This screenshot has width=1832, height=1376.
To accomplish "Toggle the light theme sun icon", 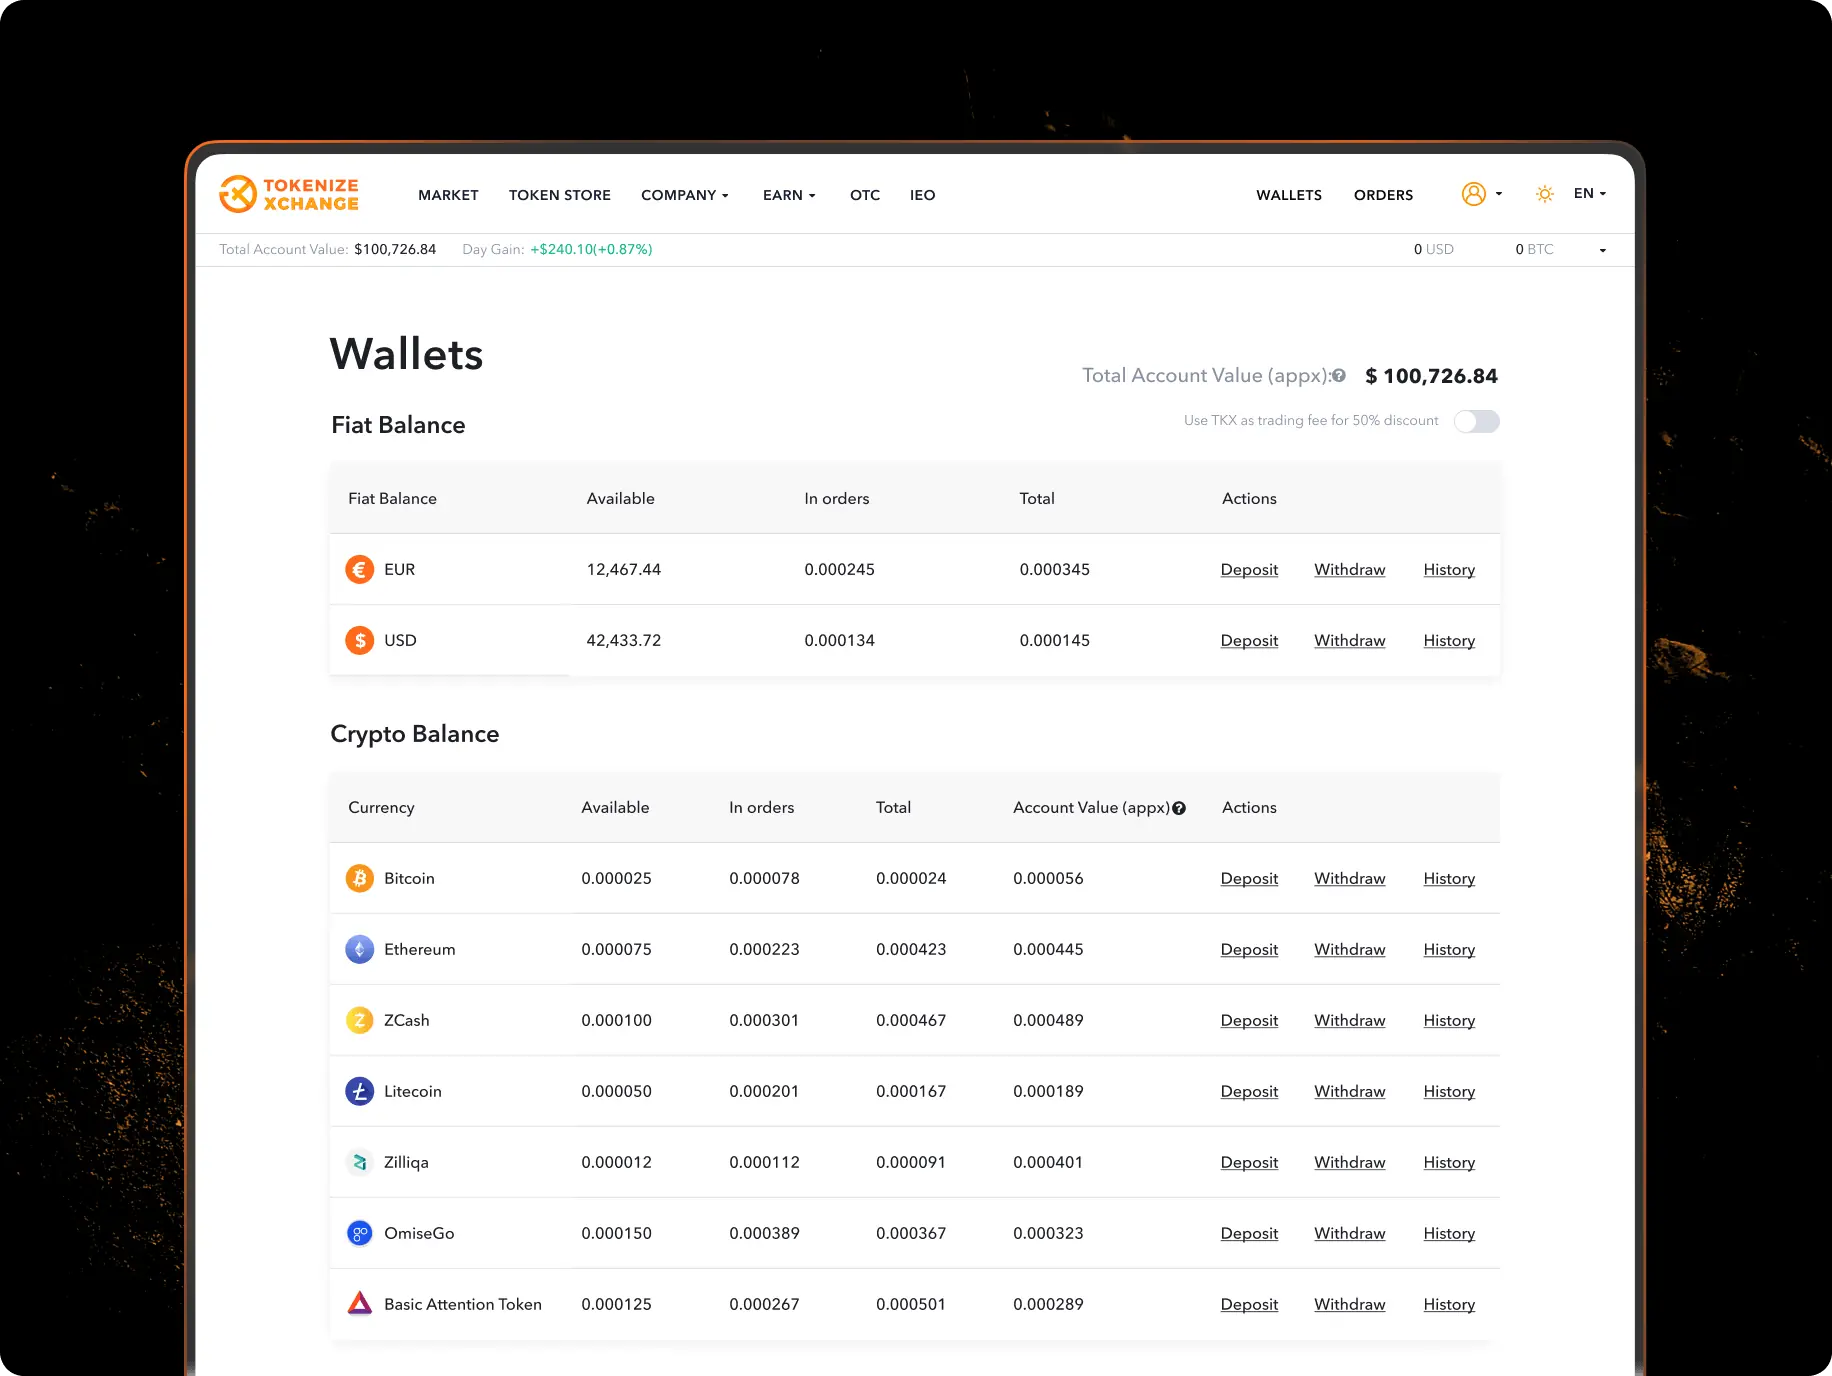I will coord(1545,194).
